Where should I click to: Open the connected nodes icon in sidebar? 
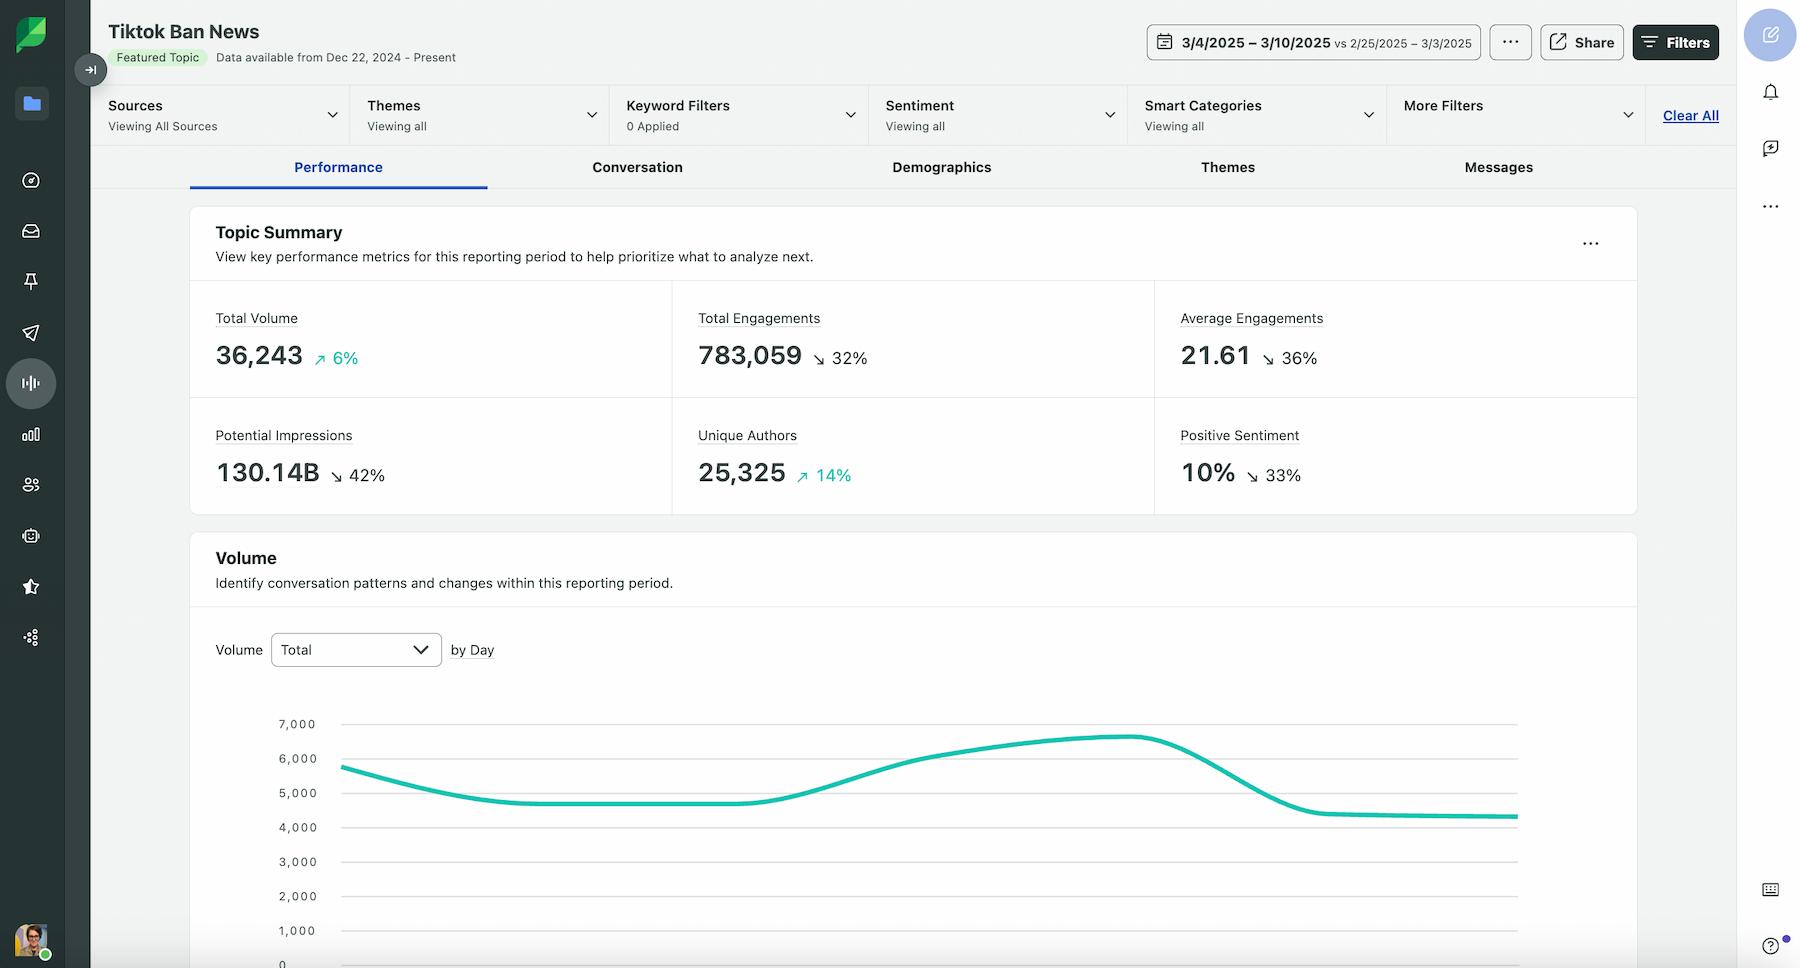(31, 637)
